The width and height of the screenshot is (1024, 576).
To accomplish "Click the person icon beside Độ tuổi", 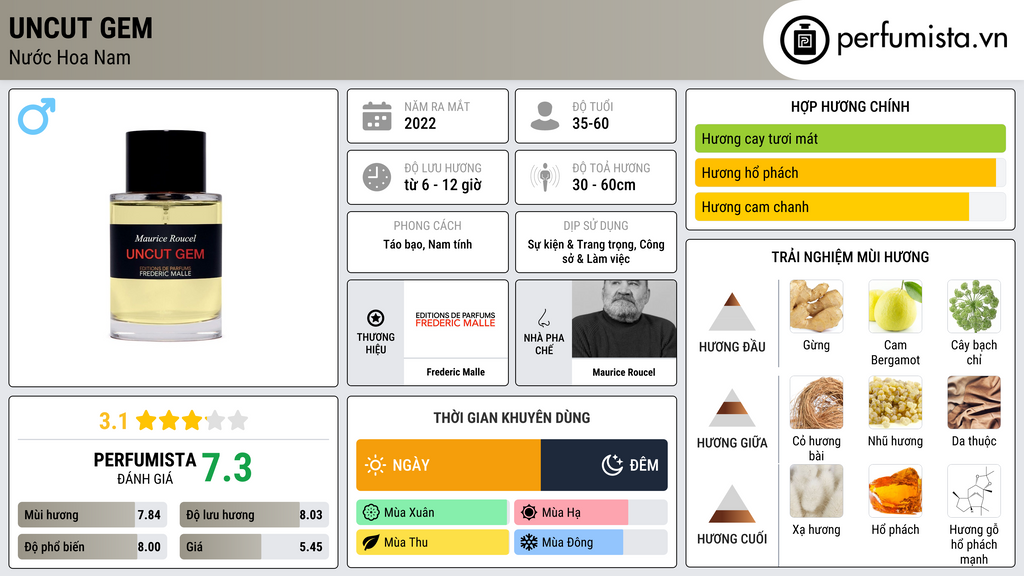I will [x=545, y=116].
